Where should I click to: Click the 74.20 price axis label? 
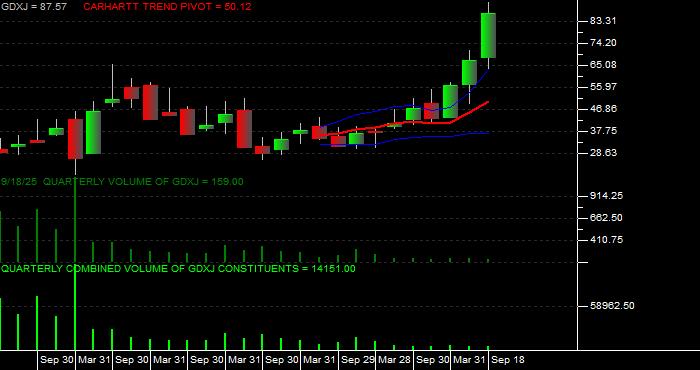604,43
